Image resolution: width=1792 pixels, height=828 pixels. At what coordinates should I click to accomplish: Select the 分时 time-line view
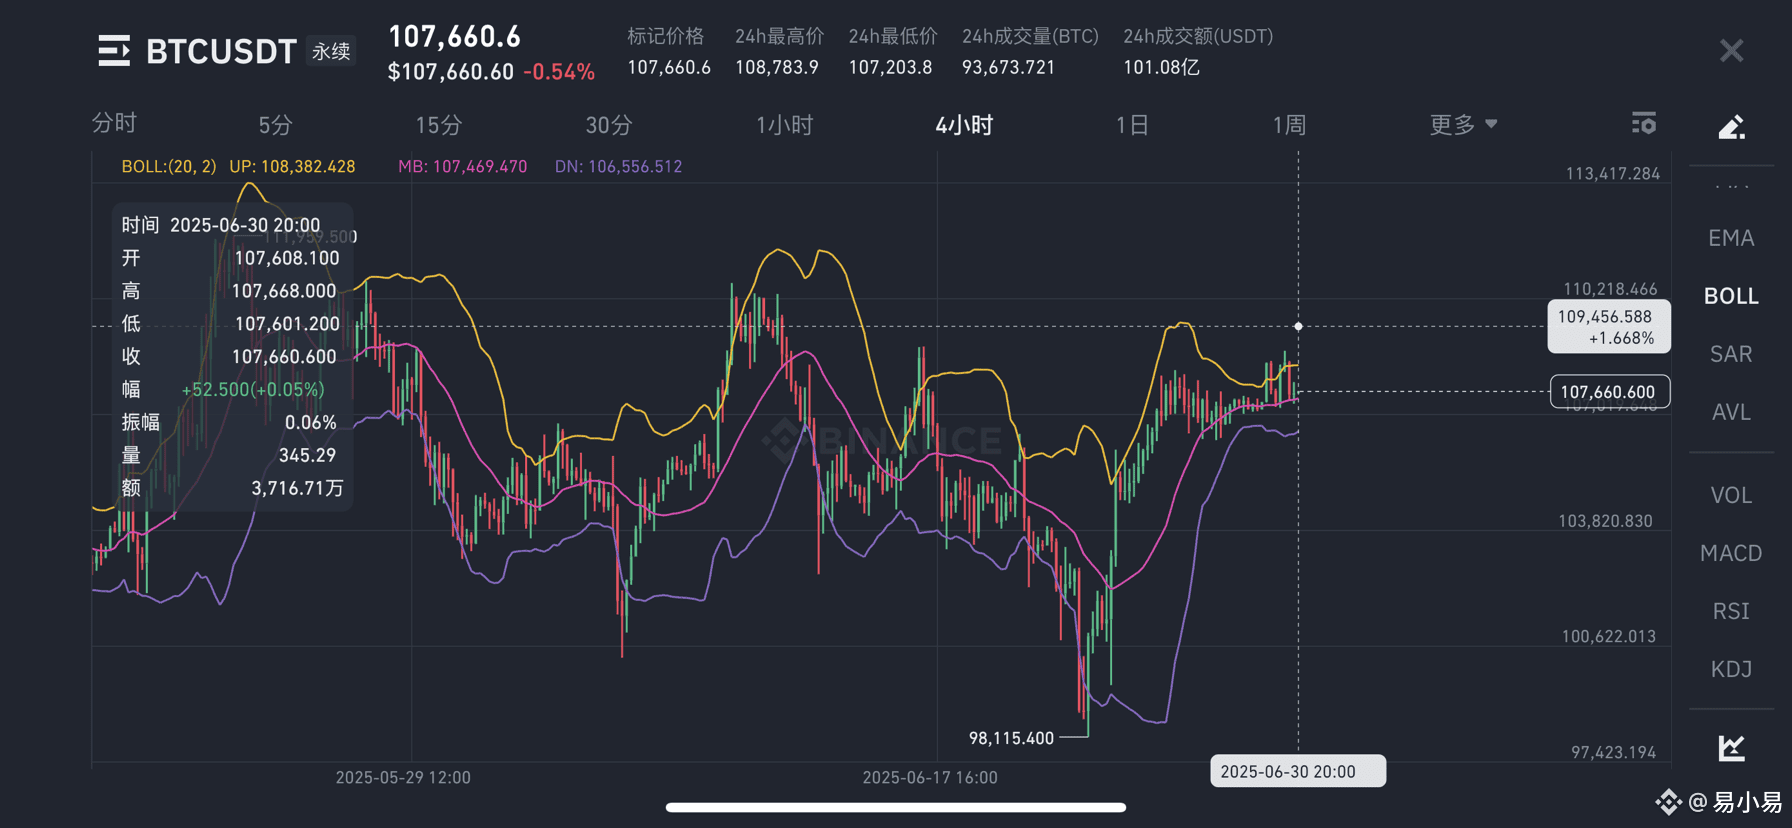114,123
